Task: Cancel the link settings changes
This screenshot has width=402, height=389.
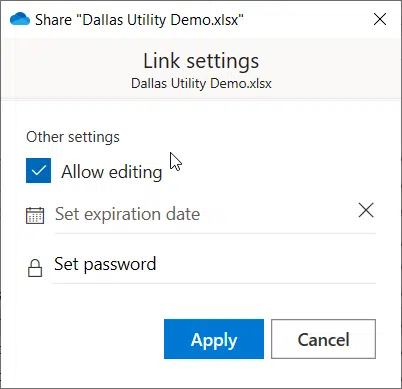Action: pyautogui.click(x=323, y=339)
